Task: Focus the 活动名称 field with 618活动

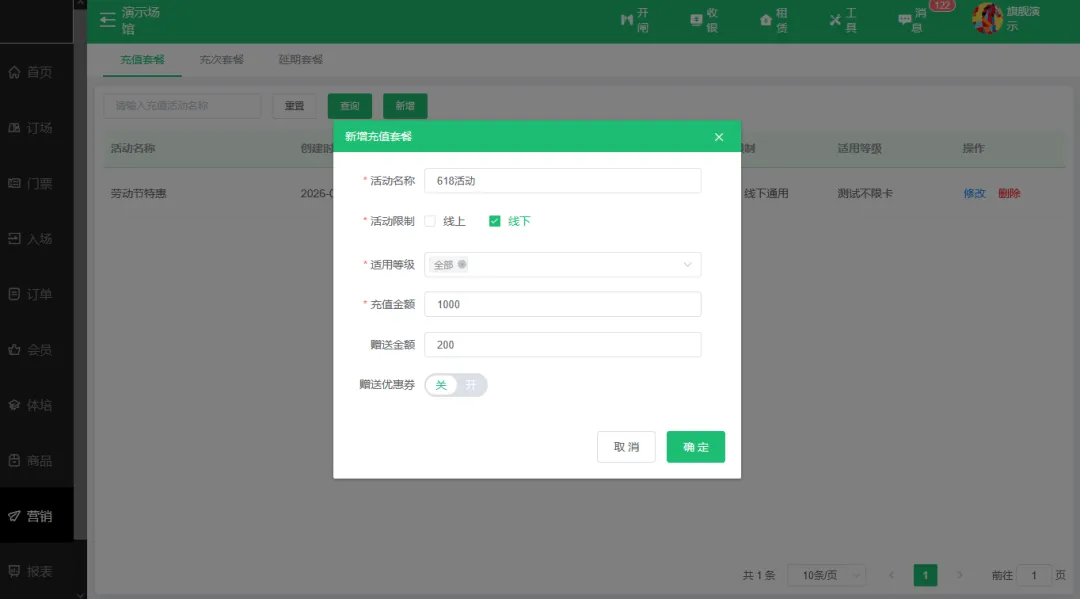Action: click(563, 181)
